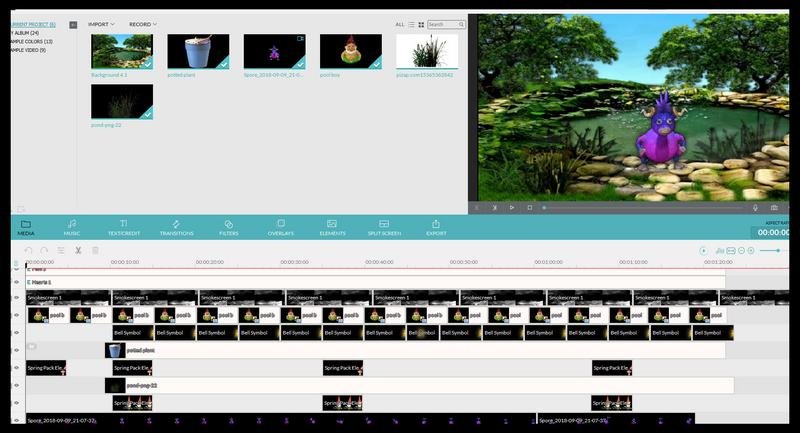
Task: Open the Transitions tab
Action: [x=177, y=227]
